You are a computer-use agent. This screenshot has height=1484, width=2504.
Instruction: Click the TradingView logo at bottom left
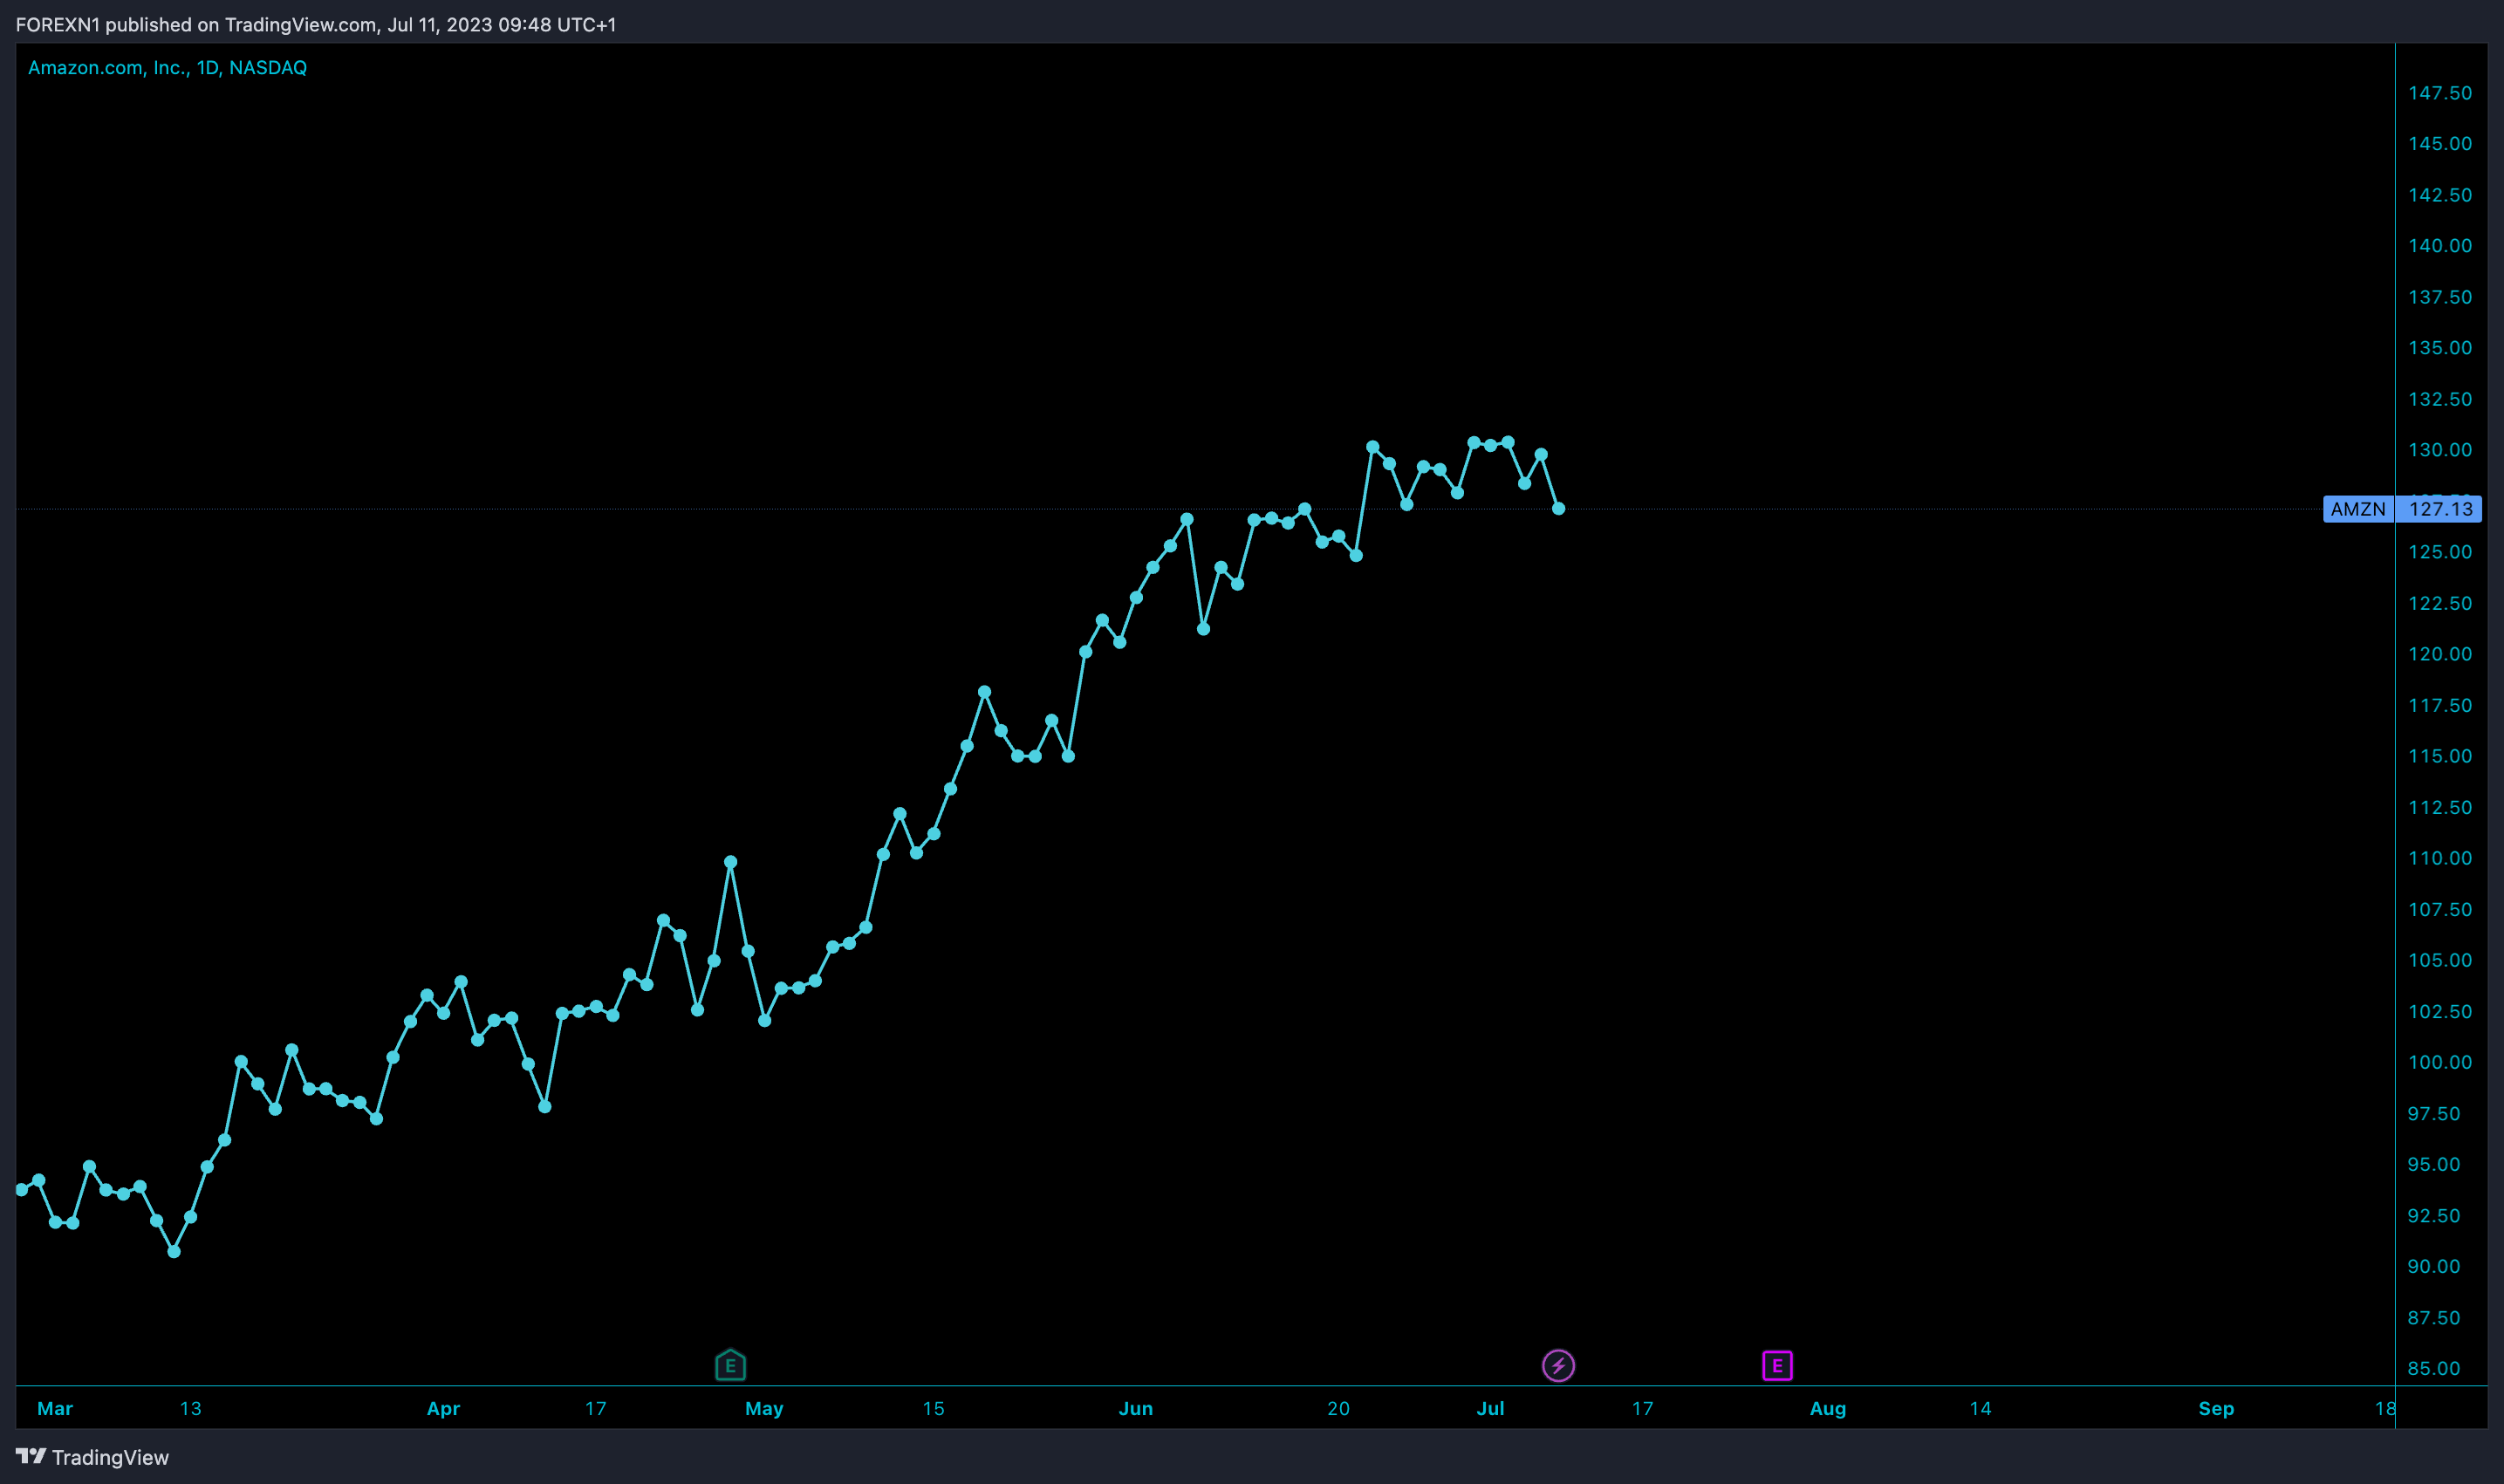click(x=92, y=1457)
